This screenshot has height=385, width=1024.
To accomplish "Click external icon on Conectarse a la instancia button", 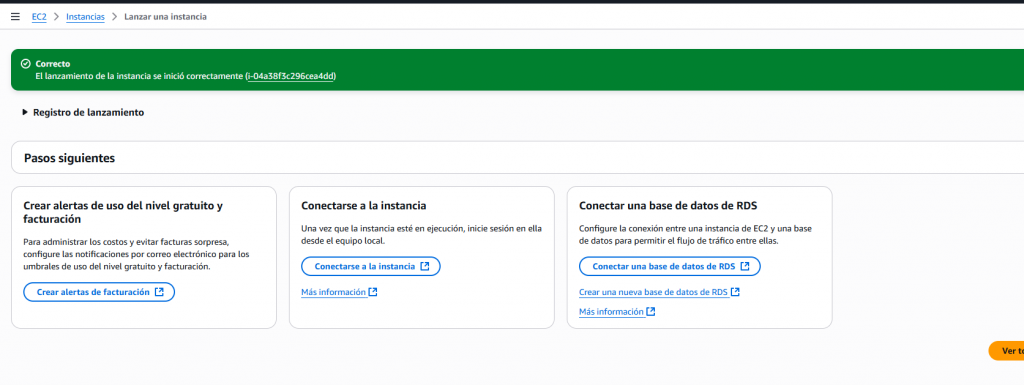I will point(425,266).
